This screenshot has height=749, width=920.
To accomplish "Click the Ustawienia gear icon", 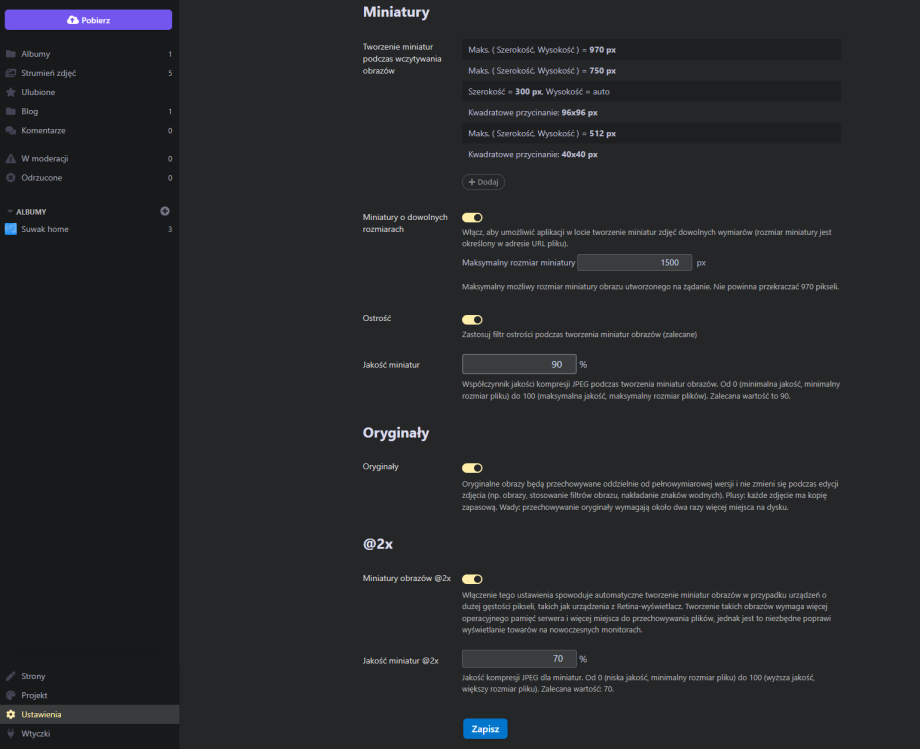I will click(10, 714).
